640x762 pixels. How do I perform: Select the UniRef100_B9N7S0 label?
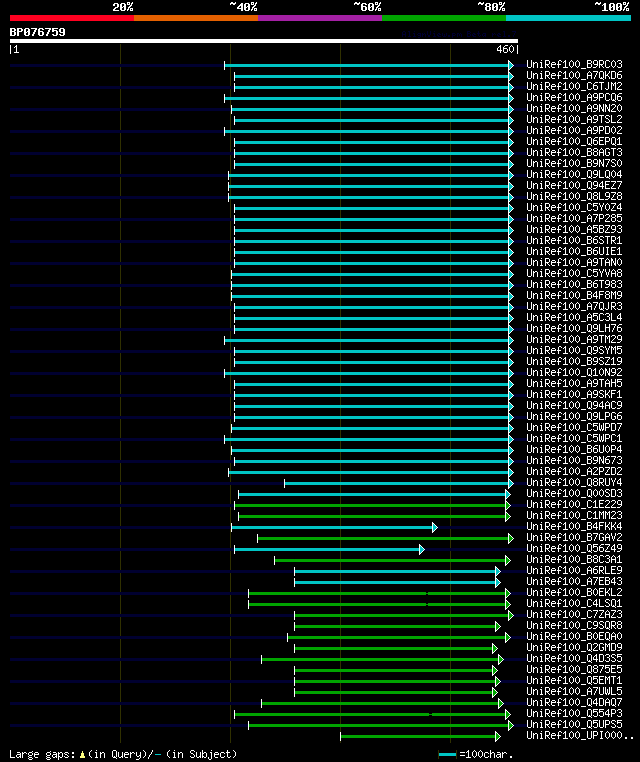[574, 163]
